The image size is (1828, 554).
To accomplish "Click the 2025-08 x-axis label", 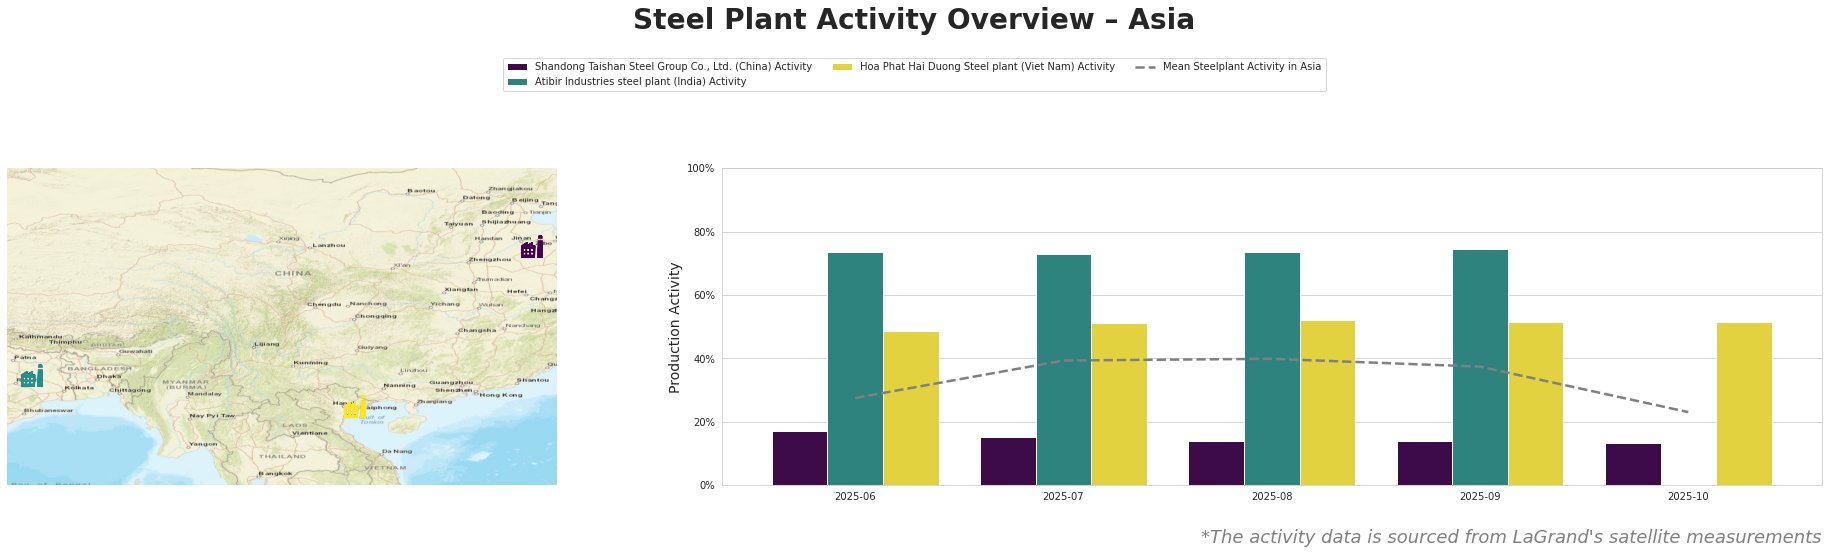I will tap(1271, 496).
